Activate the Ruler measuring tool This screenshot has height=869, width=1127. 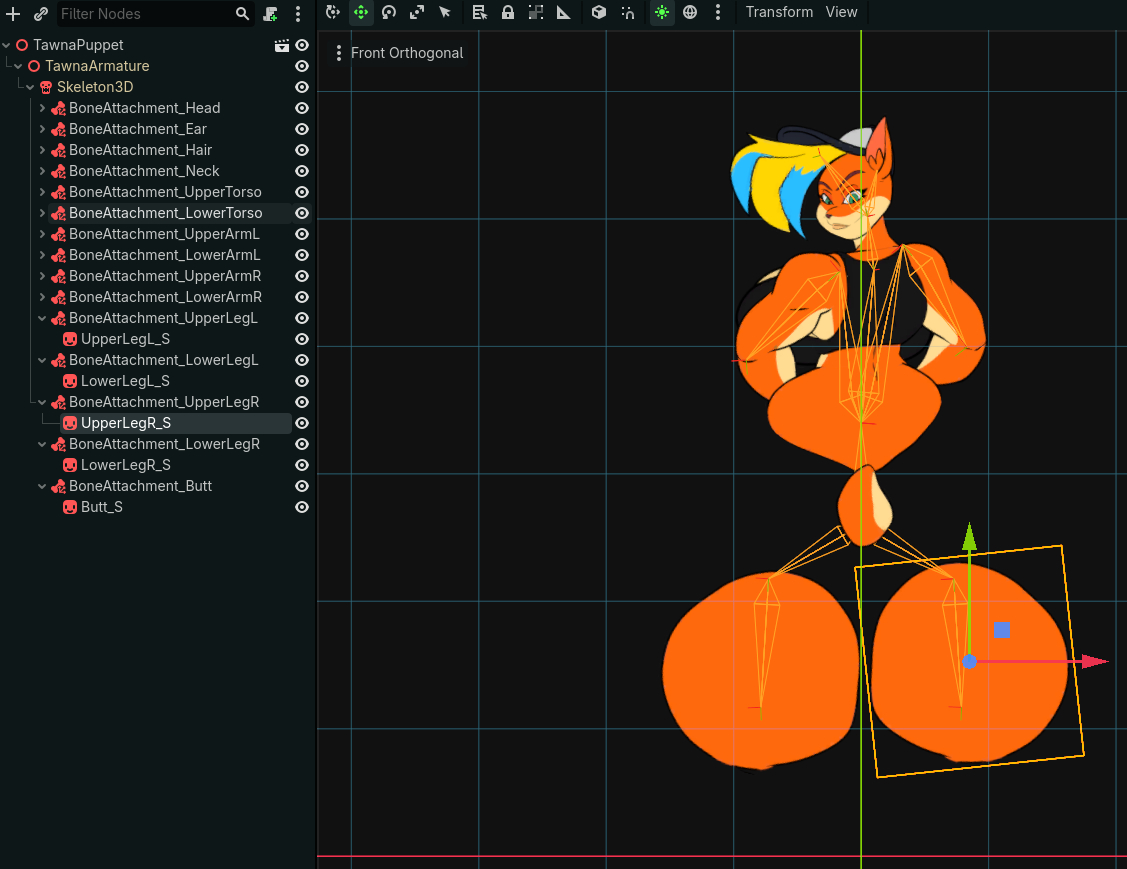(564, 13)
